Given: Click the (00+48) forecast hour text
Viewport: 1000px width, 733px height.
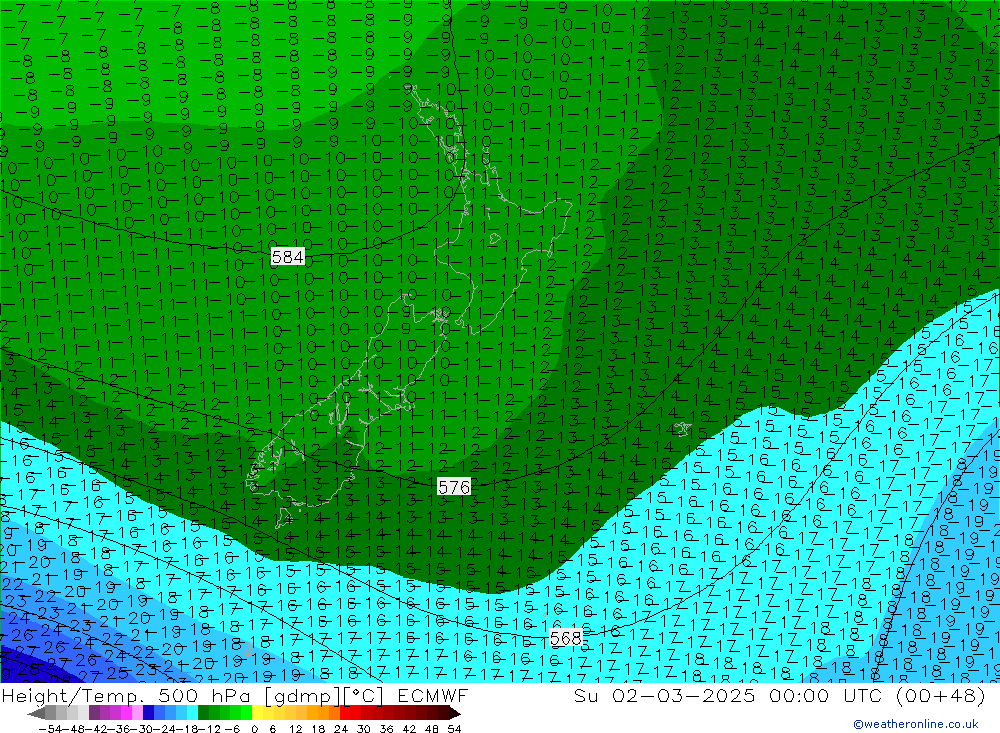Looking at the screenshot, I should pos(941,696).
